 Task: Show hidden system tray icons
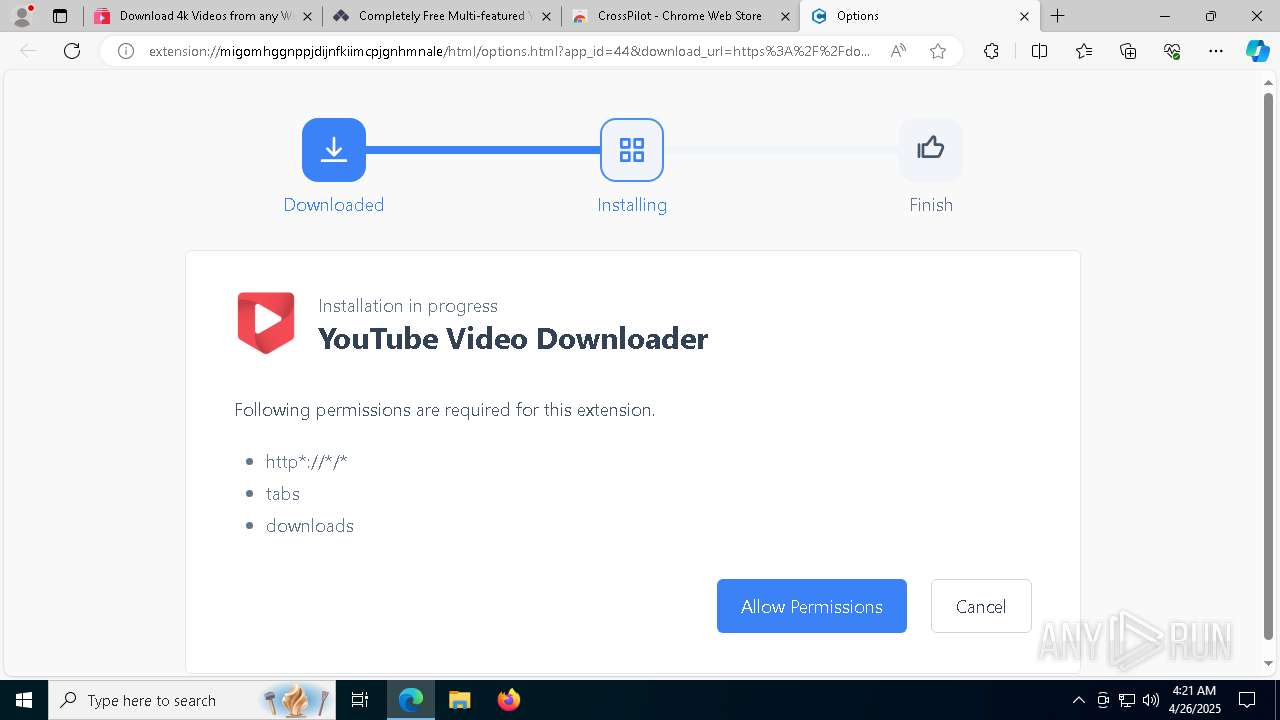tap(1078, 700)
